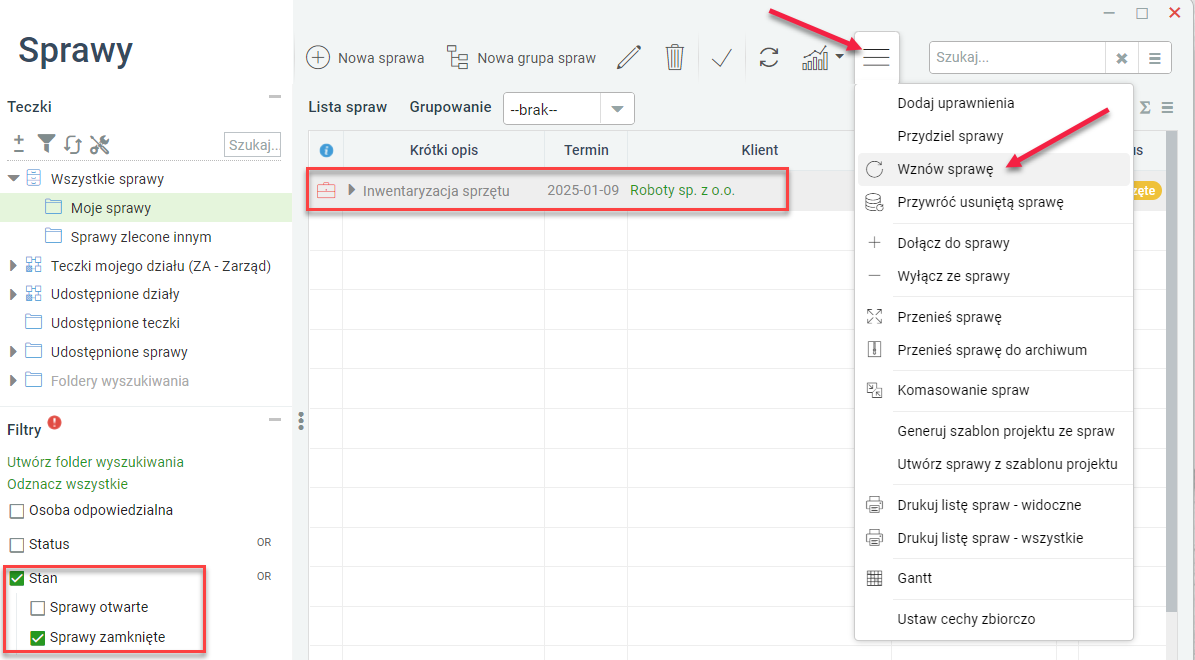The height and width of the screenshot is (660, 1195).
Task: Choose Przydziel sprawy menu entry
Action: [993, 136]
